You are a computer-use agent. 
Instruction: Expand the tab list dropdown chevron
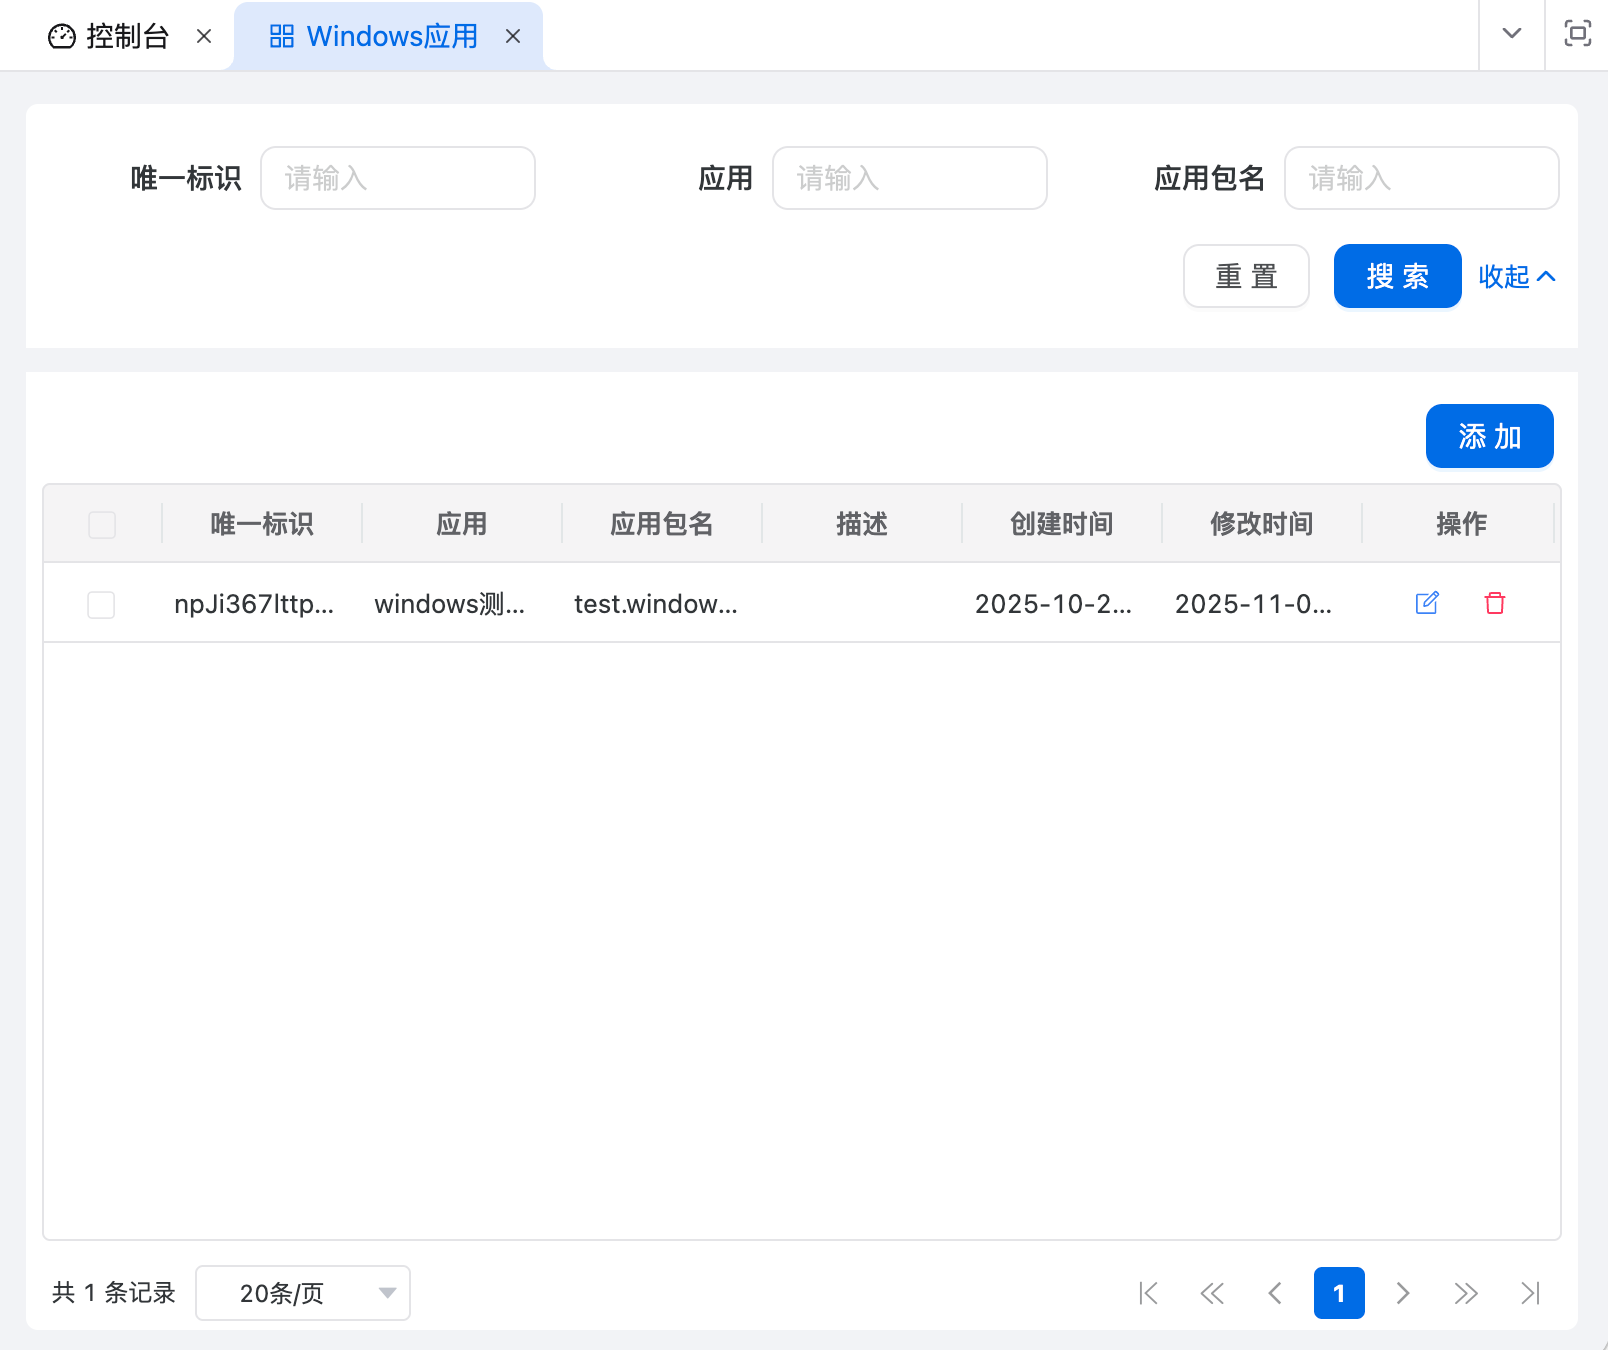point(1512,34)
